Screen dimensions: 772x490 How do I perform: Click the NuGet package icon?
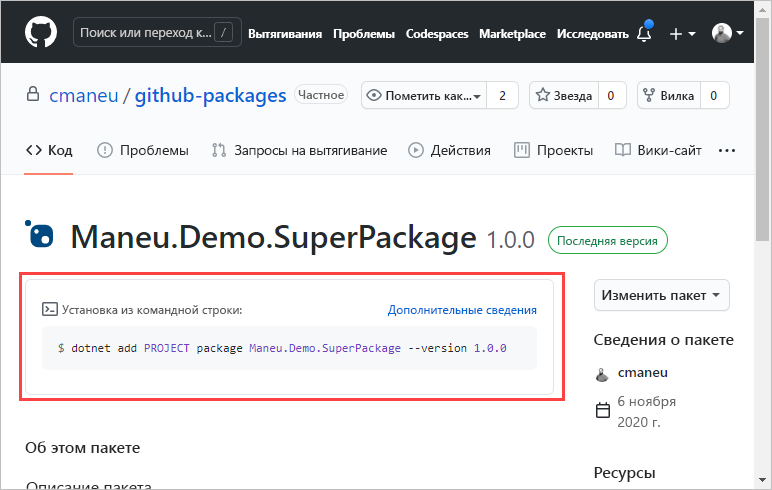[39, 234]
